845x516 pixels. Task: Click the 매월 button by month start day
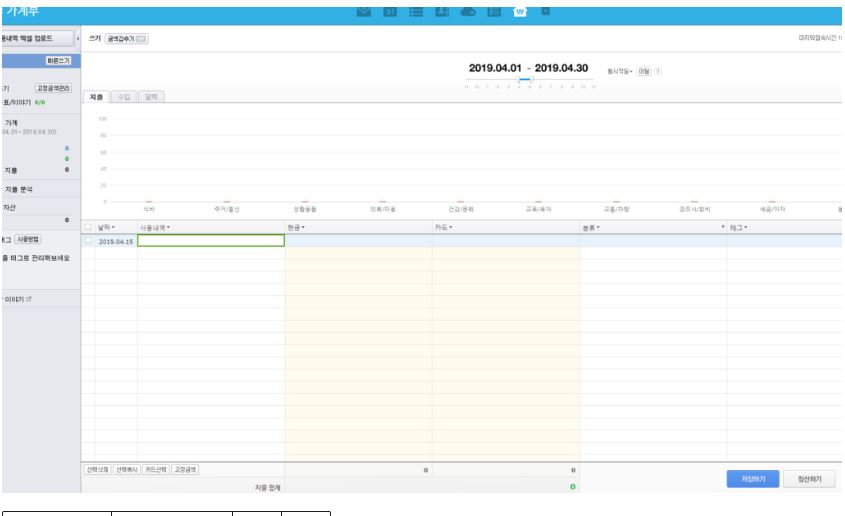coord(644,71)
